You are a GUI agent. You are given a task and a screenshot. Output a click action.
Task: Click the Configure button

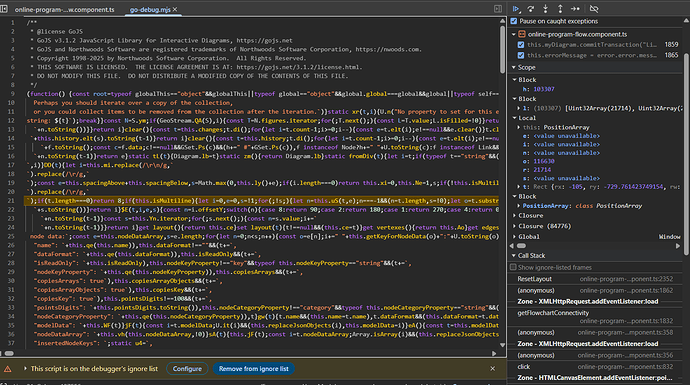click(187, 369)
